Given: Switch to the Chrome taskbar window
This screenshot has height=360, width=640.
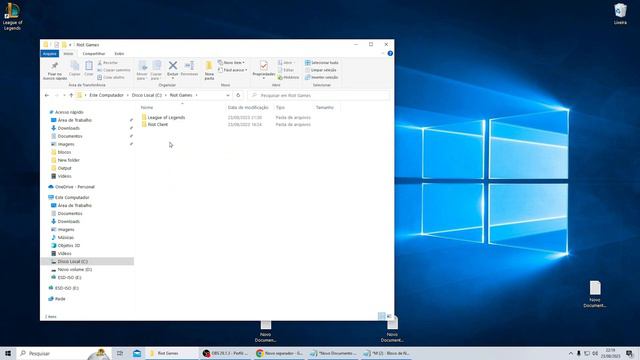Looking at the screenshot, I should [x=280, y=353].
